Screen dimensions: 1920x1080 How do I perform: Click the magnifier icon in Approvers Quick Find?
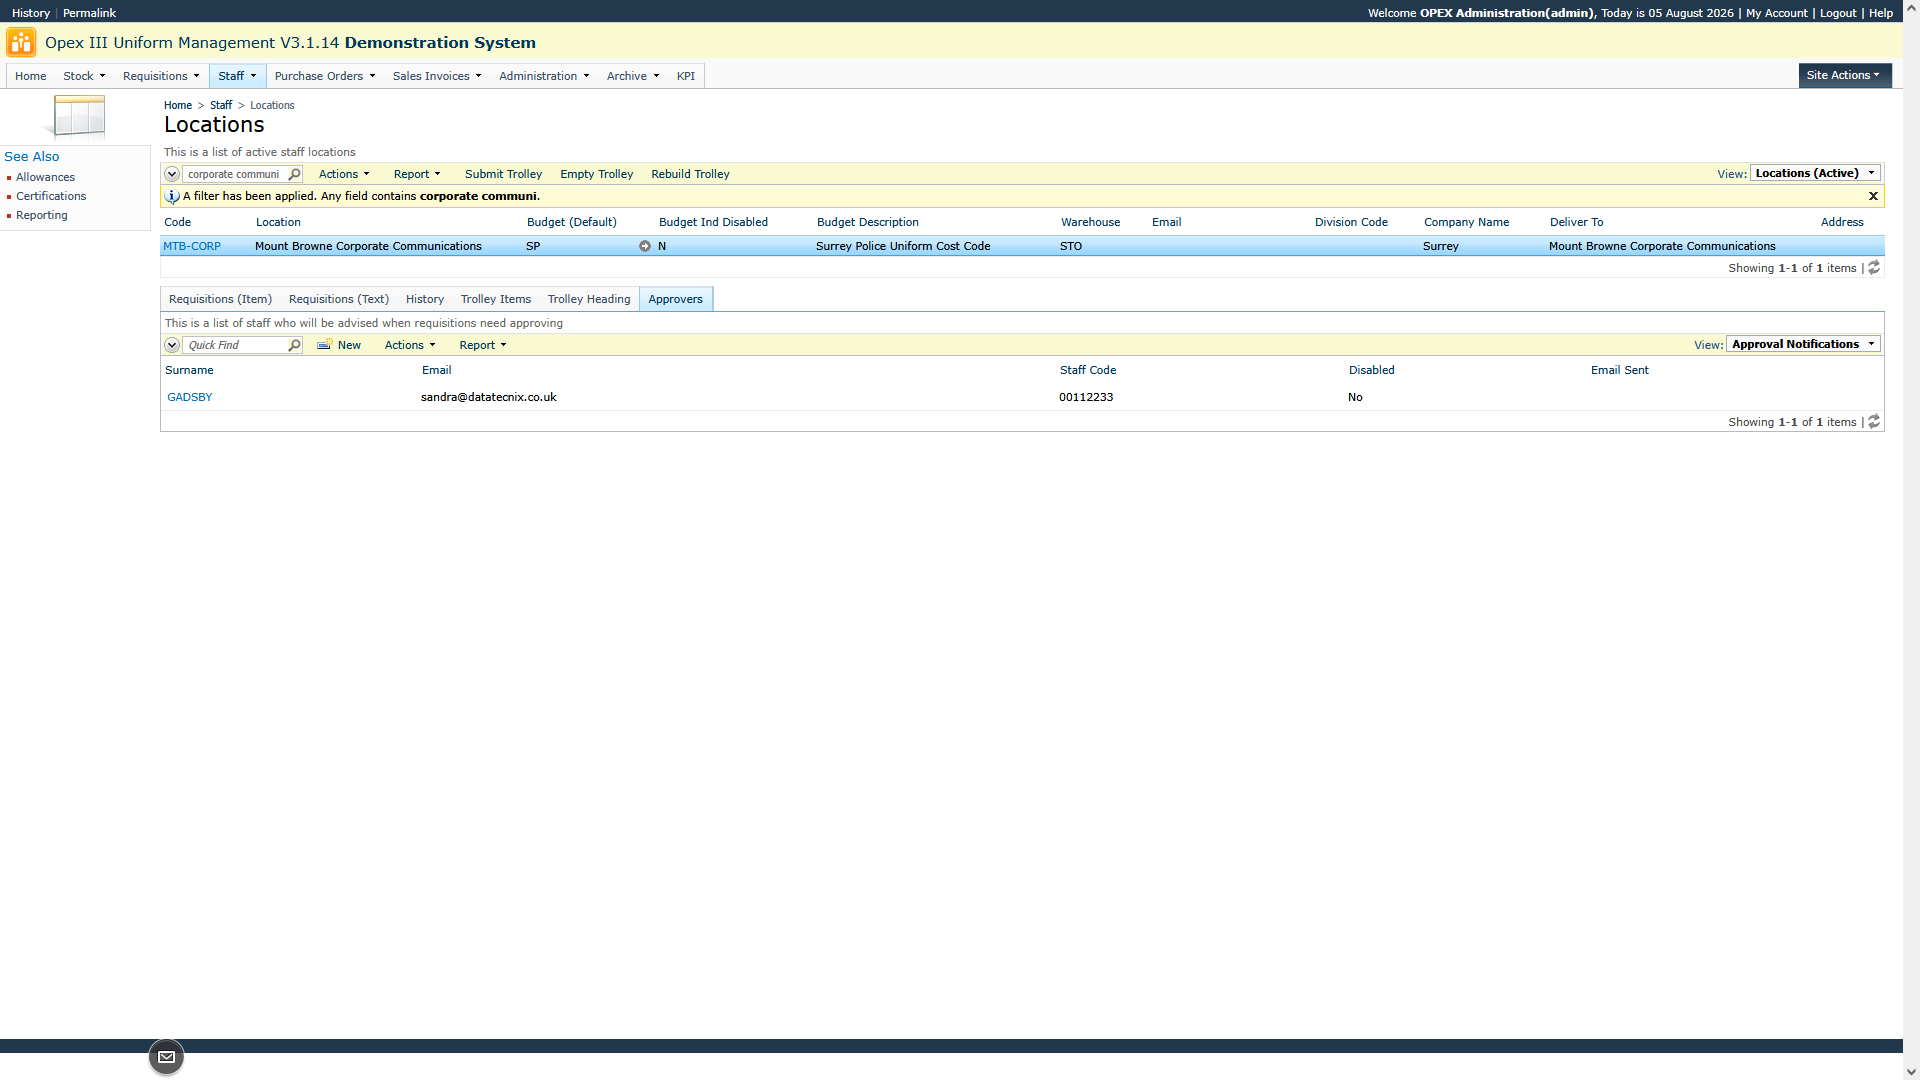294,345
